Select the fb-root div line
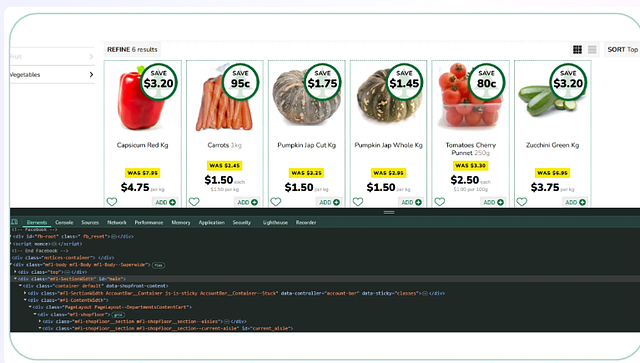 coord(73,236)
